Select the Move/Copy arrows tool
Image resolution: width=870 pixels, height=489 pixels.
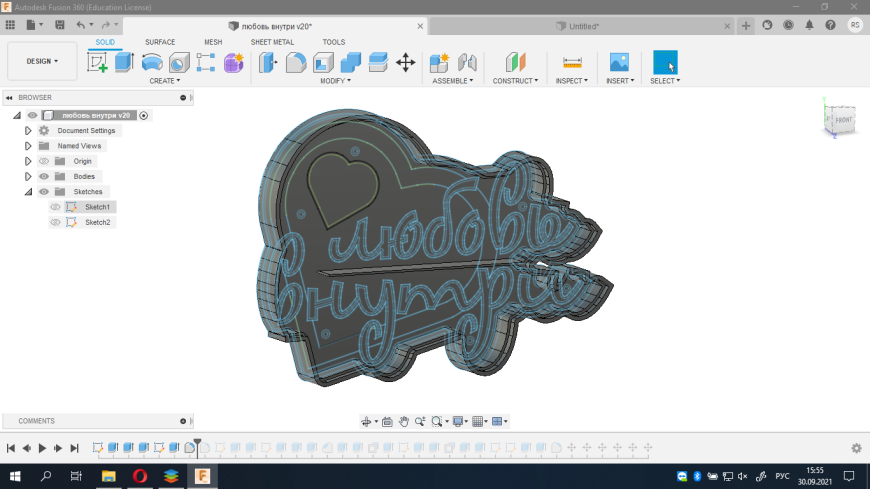pyautogui.click(x=405, y=63)
